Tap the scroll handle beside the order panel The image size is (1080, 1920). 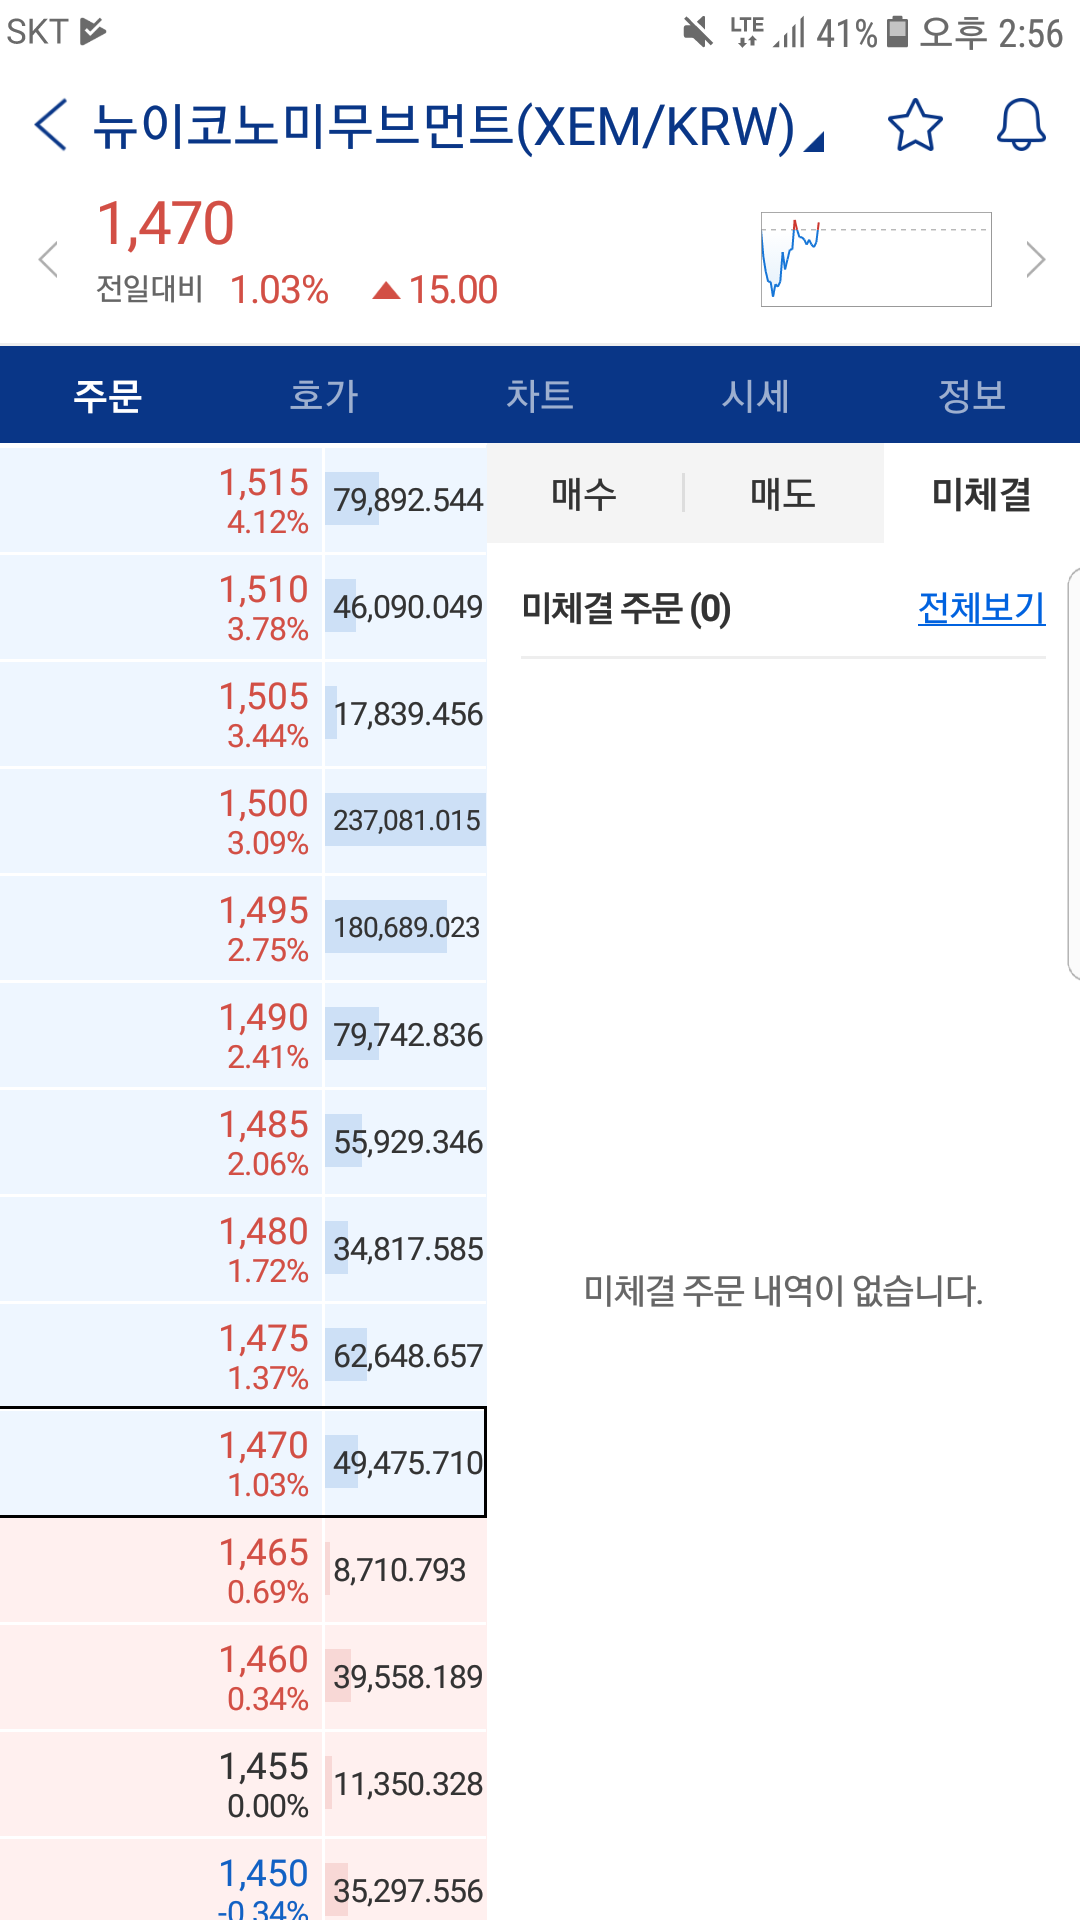[1074, 774]
